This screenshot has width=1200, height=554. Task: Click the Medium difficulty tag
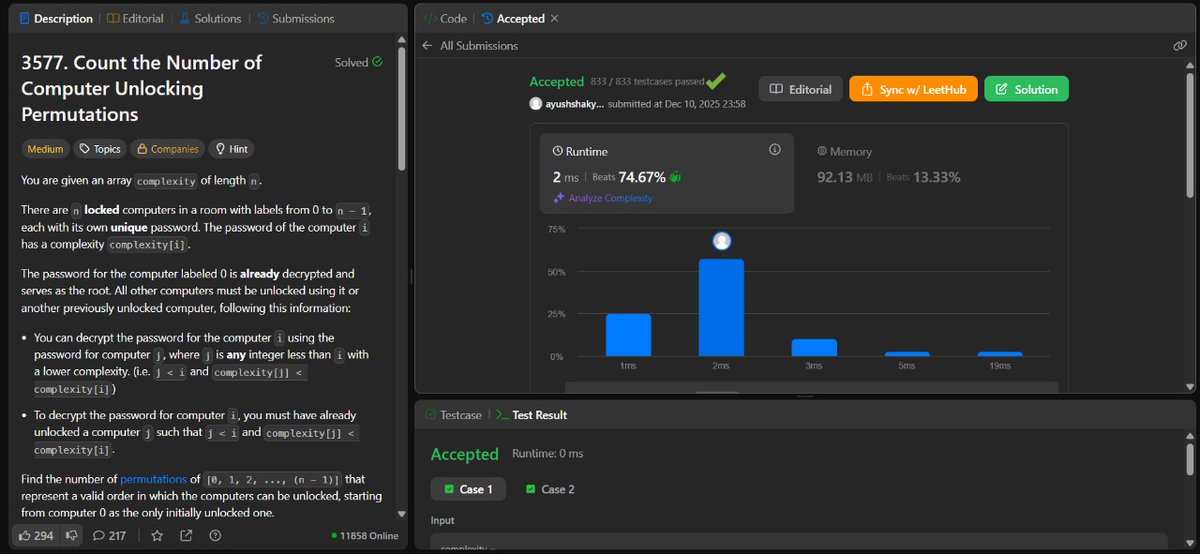[45, 149]
